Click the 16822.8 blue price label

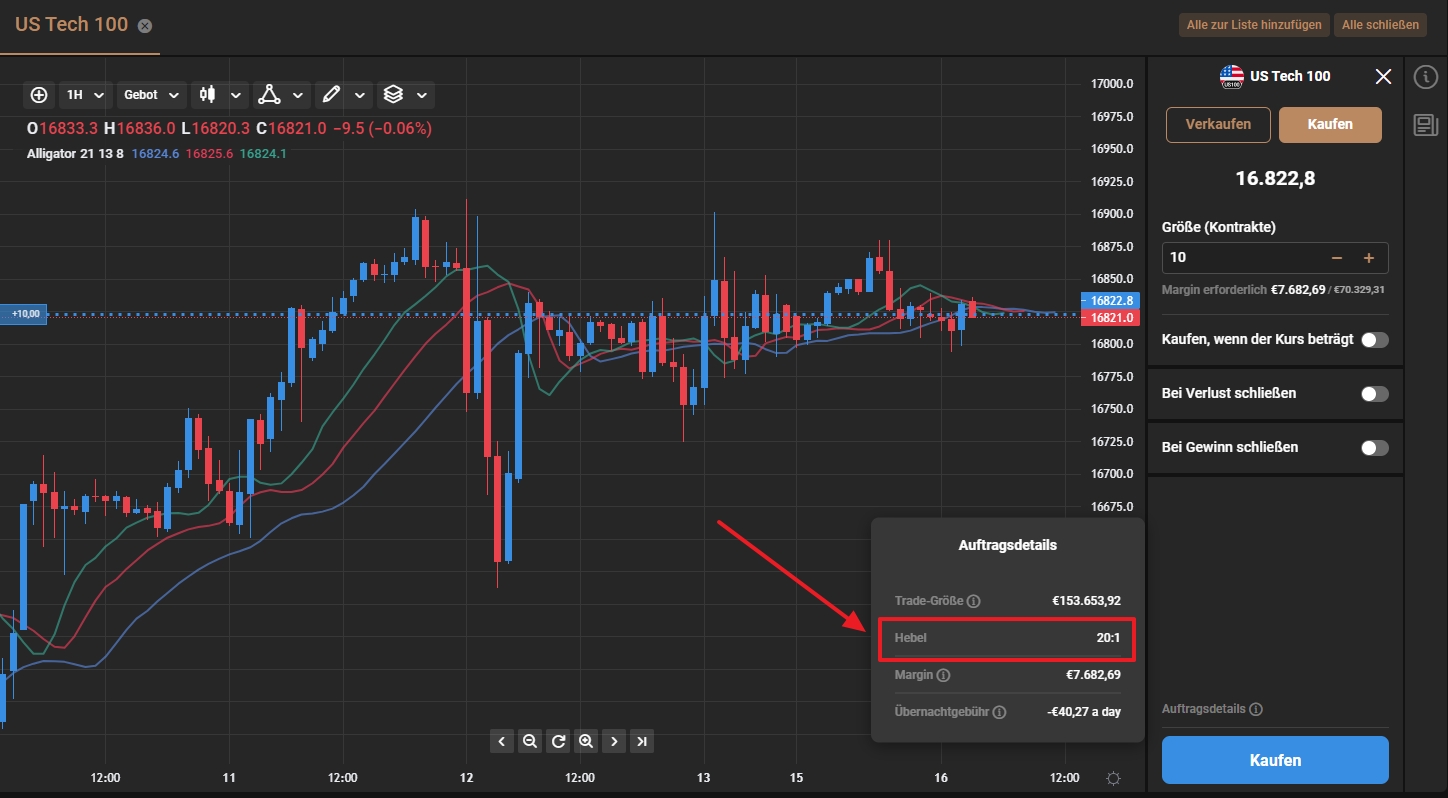click(1112, 301)
